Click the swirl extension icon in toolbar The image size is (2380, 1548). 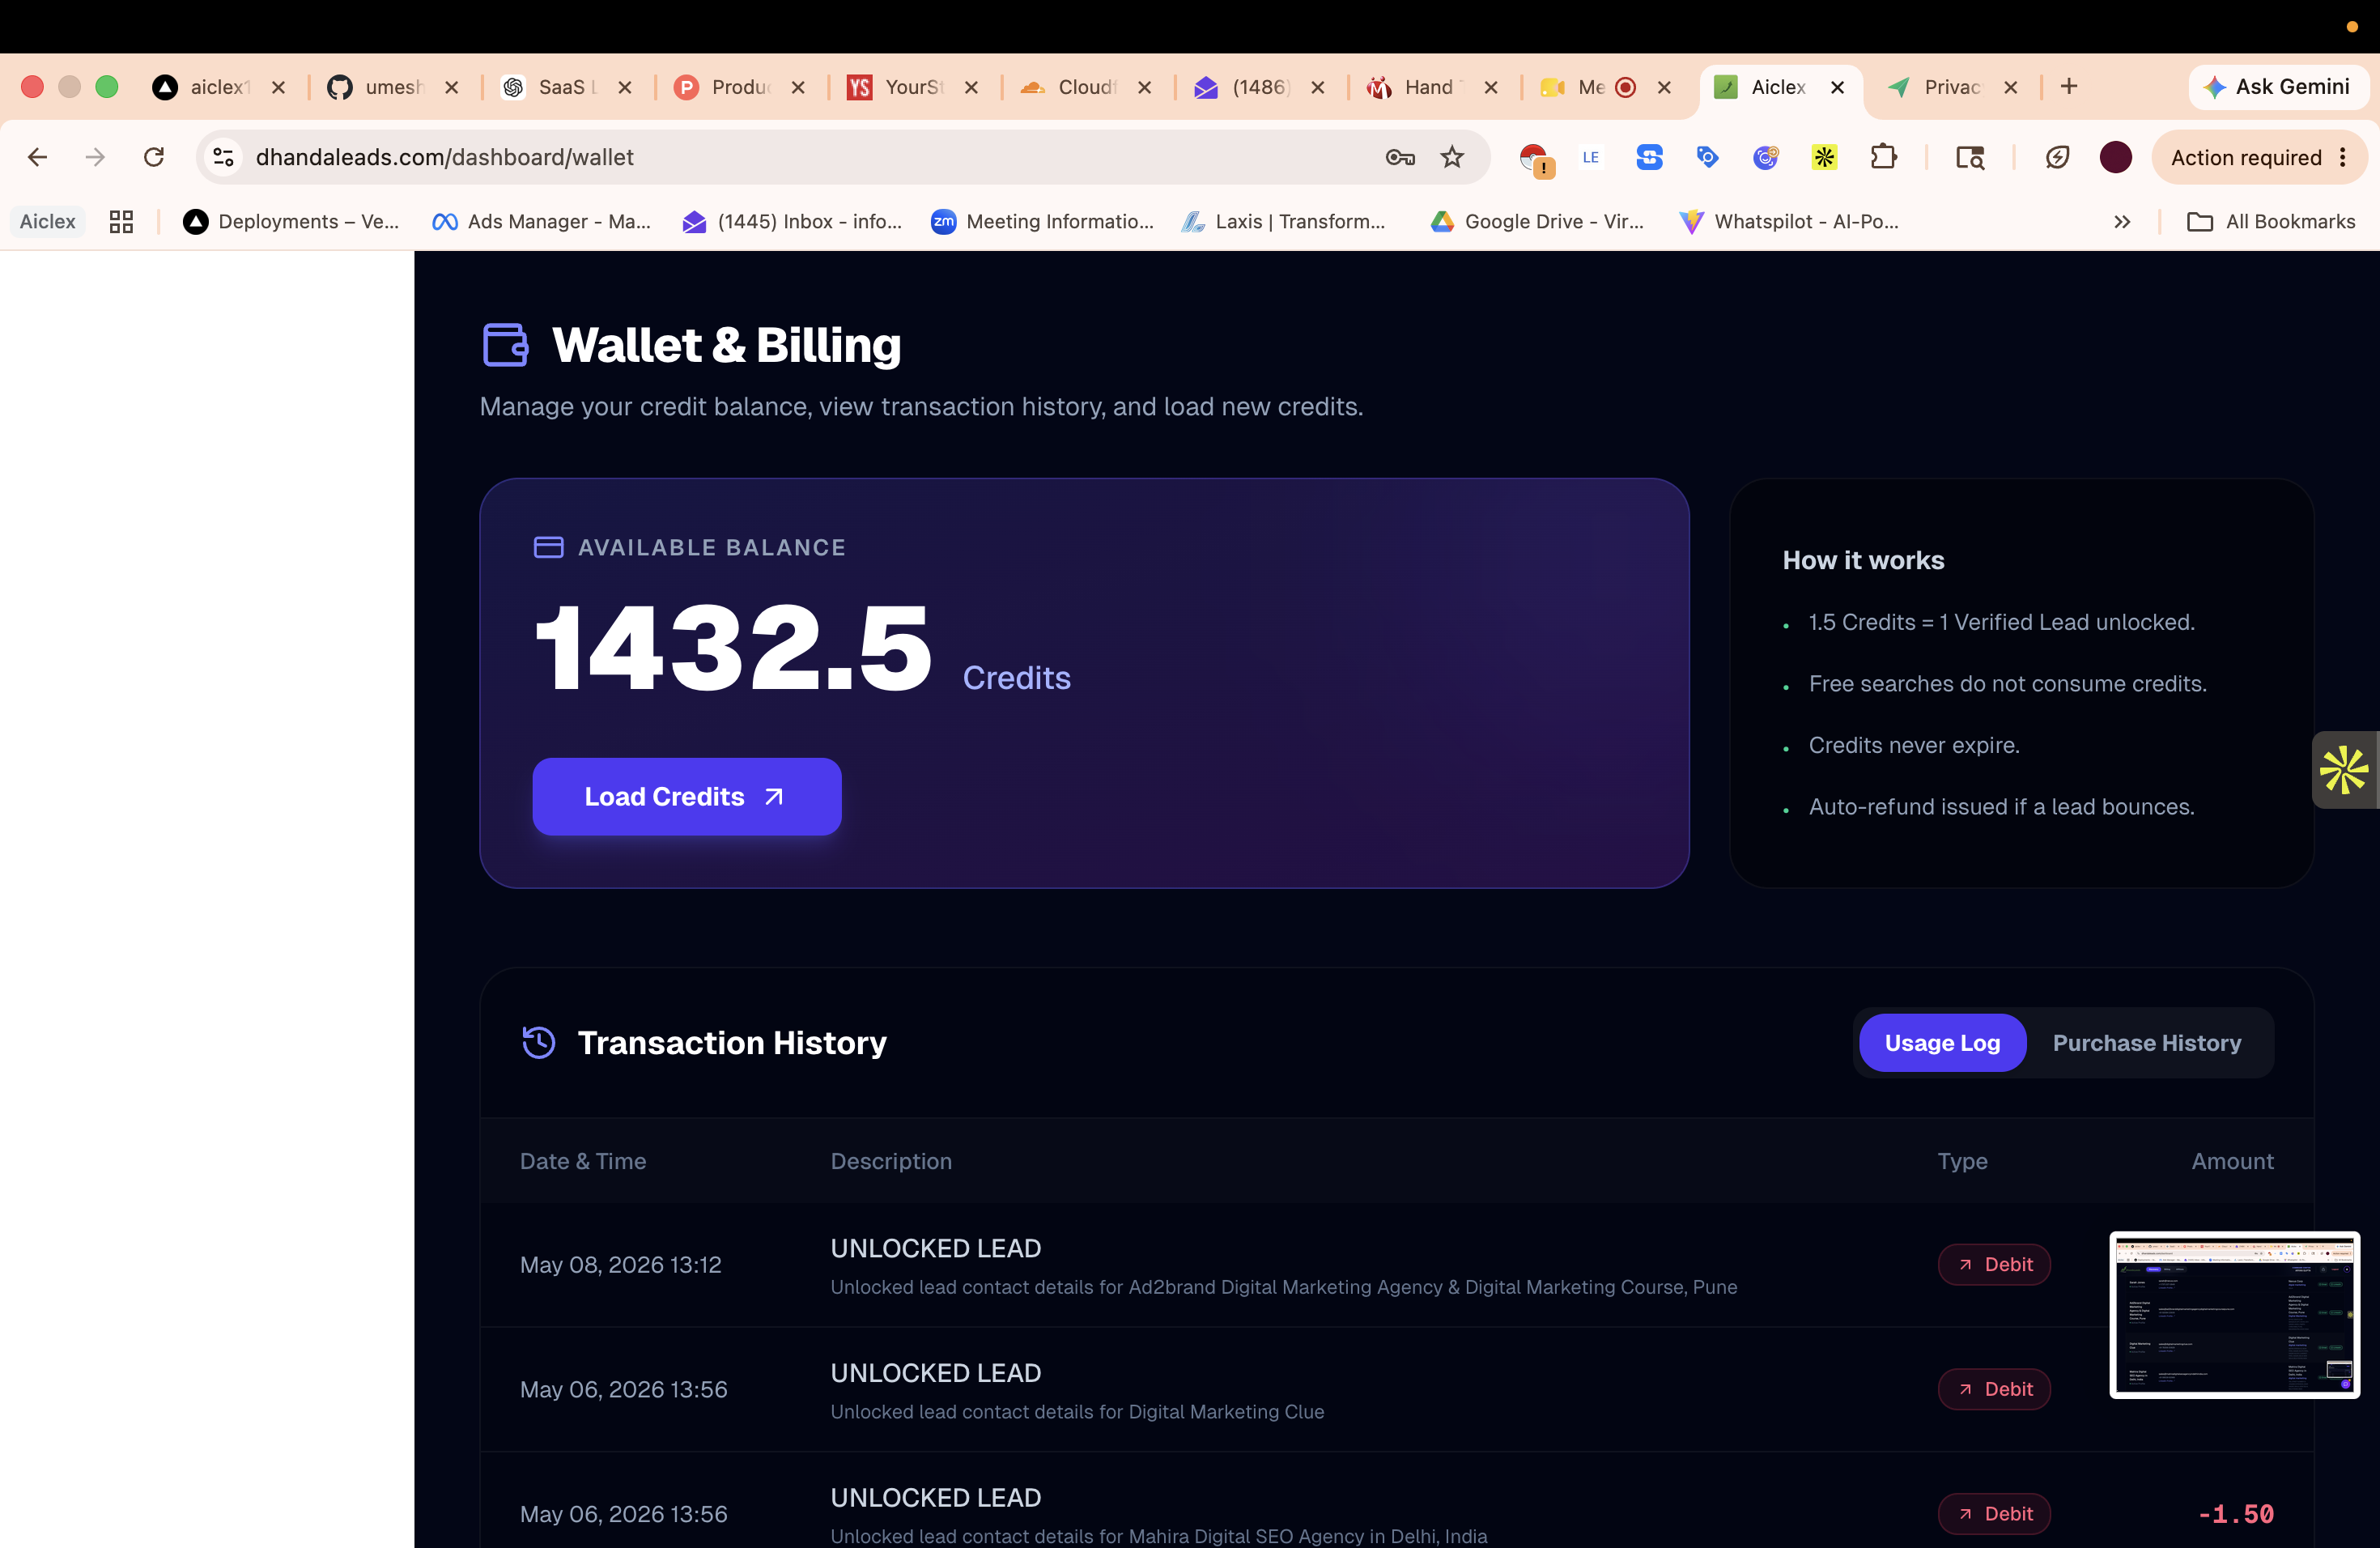1766,157
